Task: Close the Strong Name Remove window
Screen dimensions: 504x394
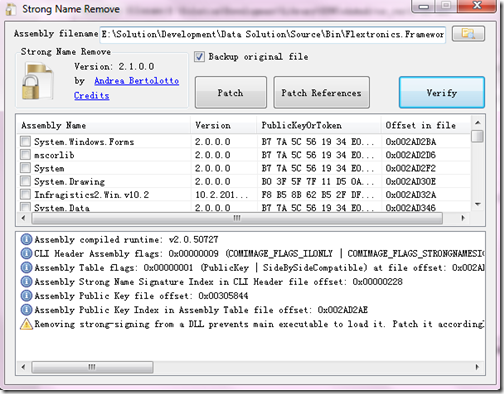Action: coord(477,6)
